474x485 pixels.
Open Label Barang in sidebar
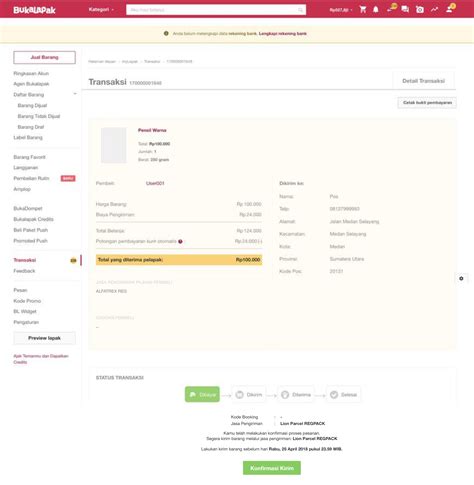(28, 137)
